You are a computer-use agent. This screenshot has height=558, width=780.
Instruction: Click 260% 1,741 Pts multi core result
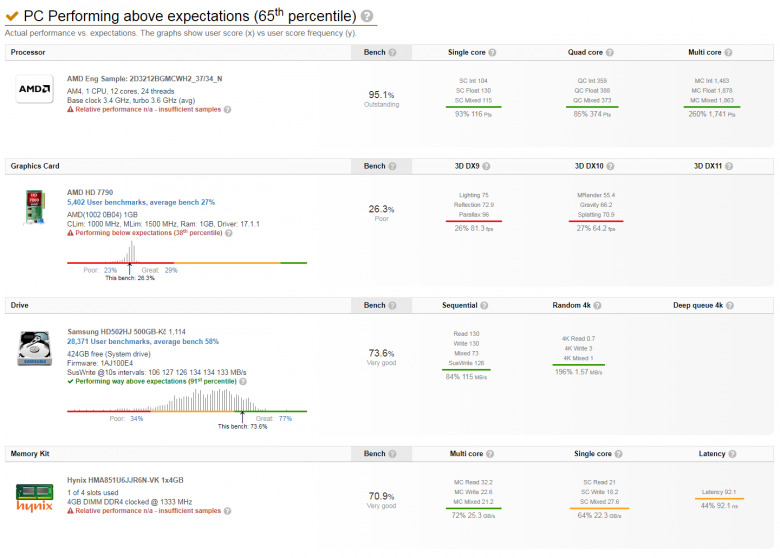712,114
